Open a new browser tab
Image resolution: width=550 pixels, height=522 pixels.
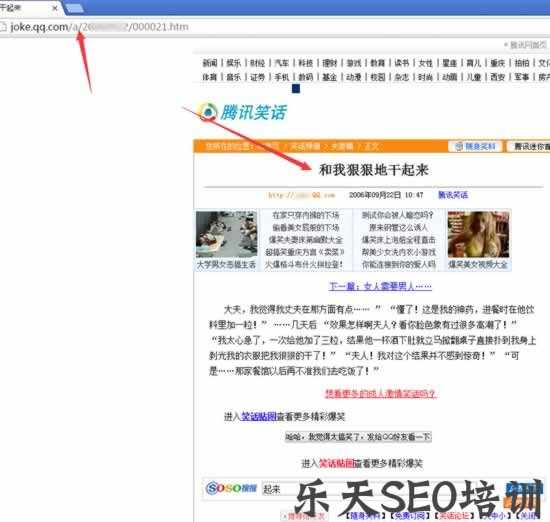tap(74, 8)
